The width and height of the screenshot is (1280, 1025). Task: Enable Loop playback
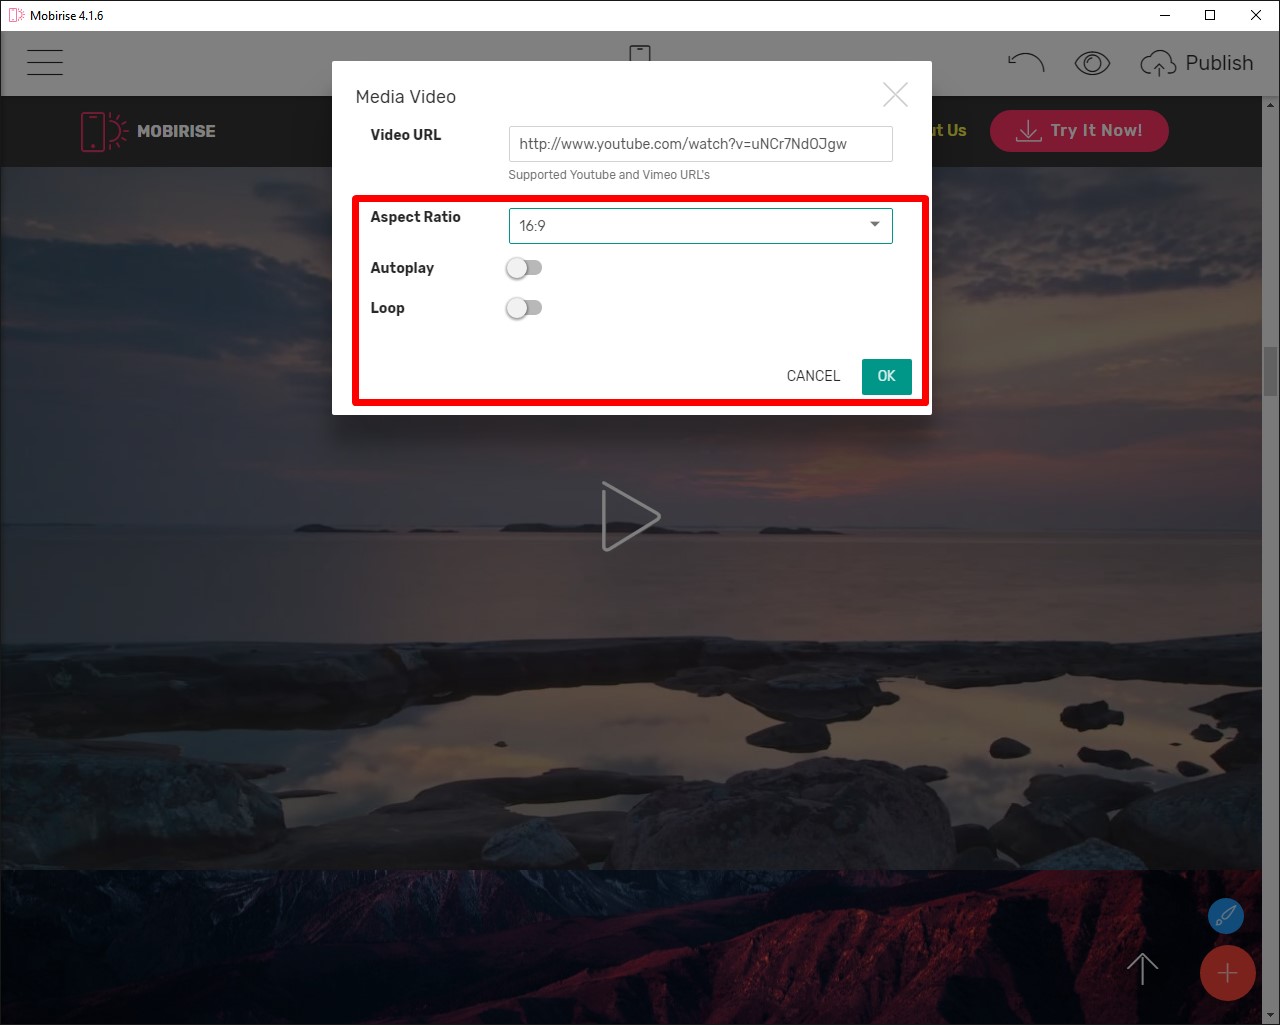point(524,308)
